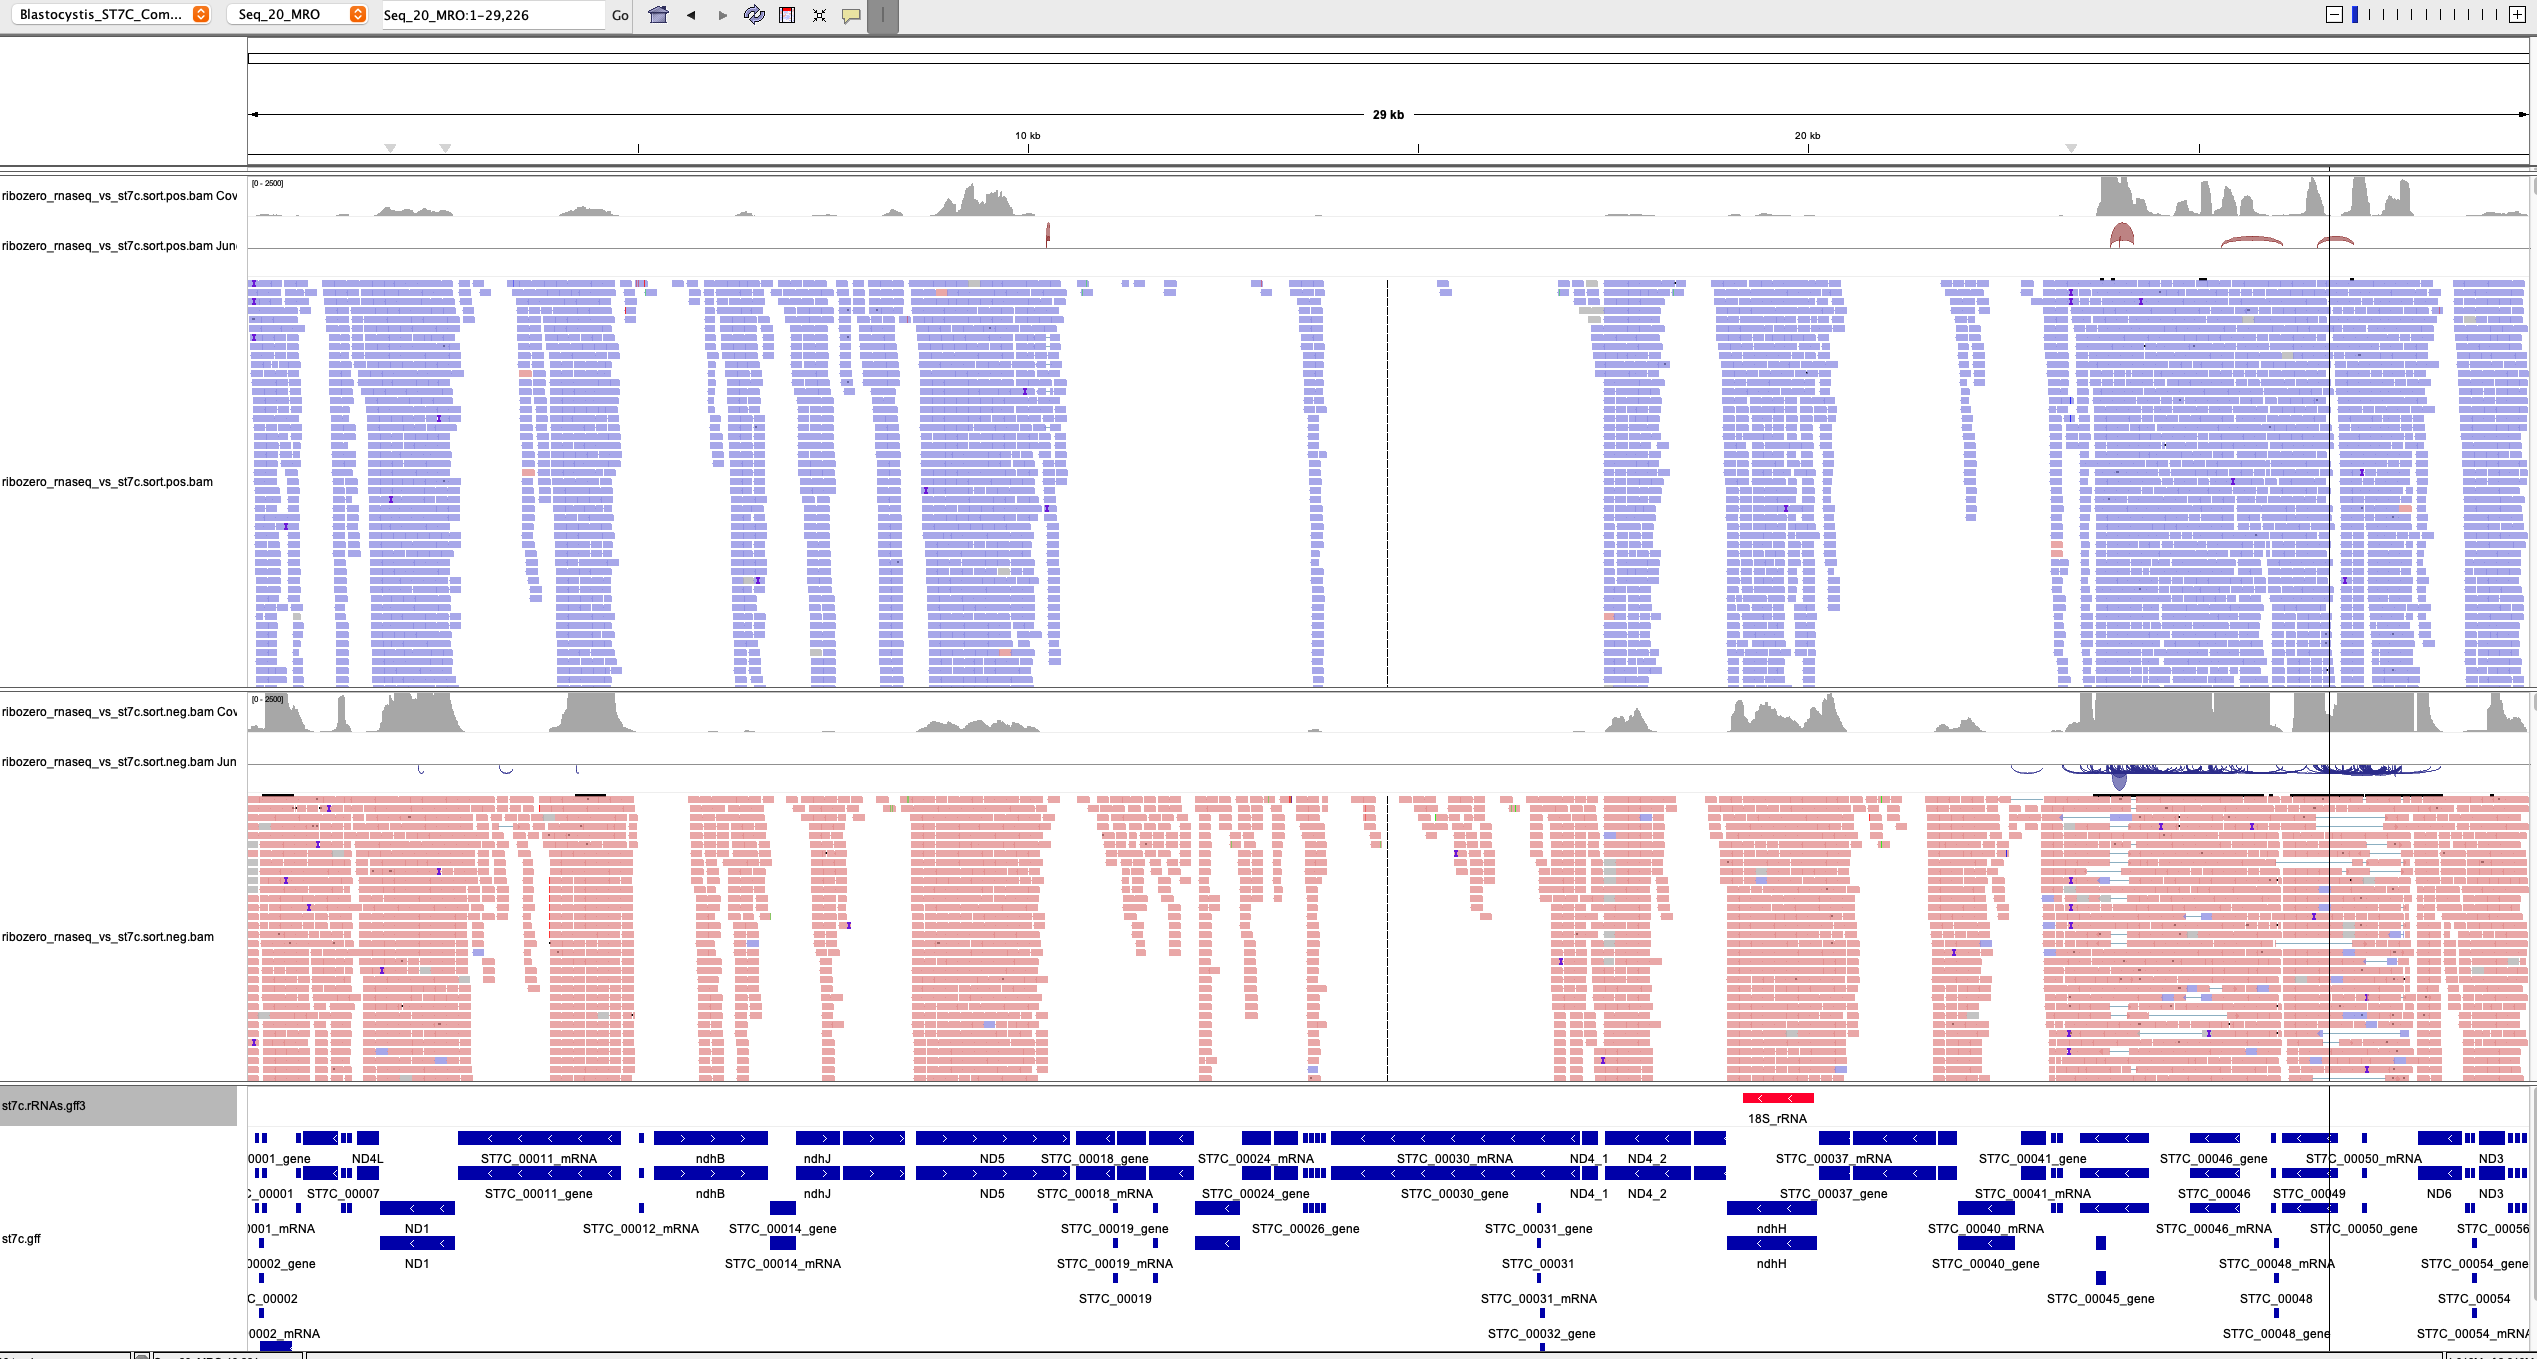The width and height of the screenshot is (2537, 1359).
Task: Go forward with the right arrow icon
Action: [x=723, y=15]
